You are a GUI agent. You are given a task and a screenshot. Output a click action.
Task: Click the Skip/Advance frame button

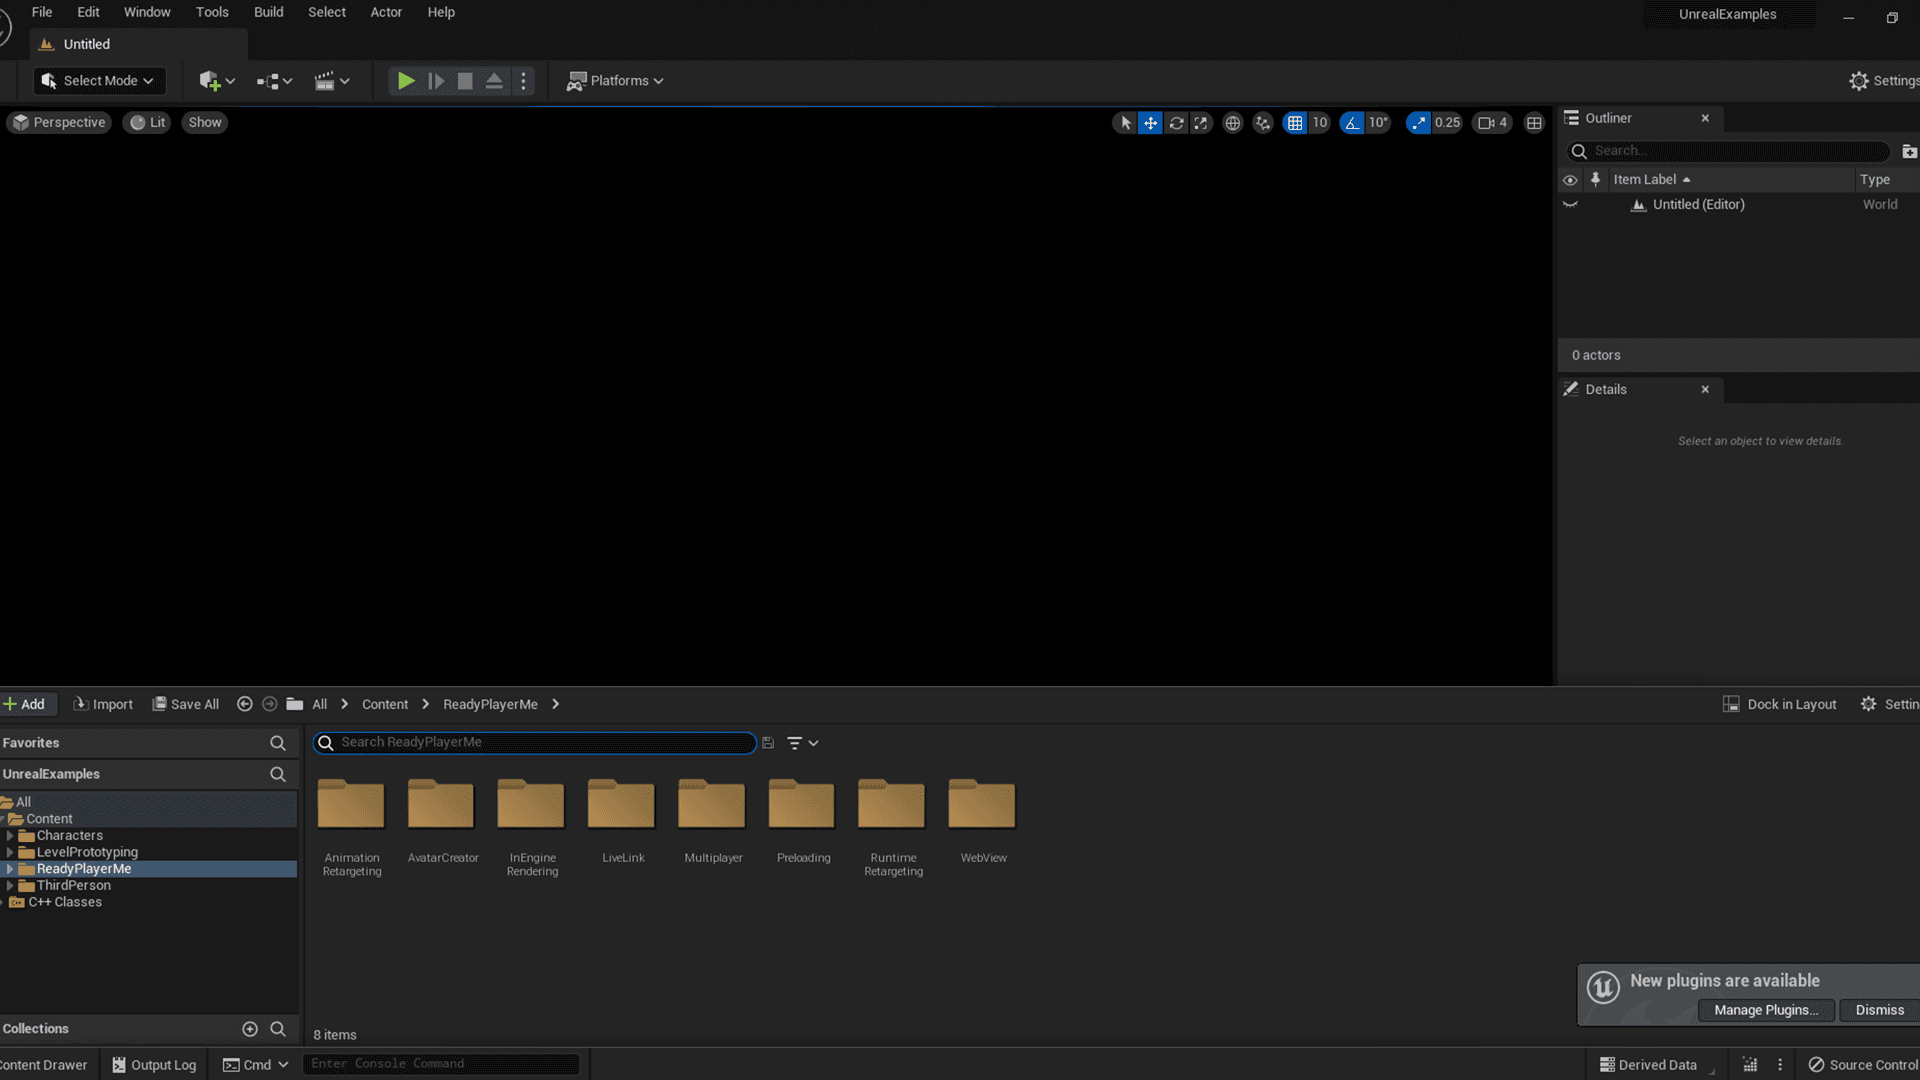pos(436,81)
